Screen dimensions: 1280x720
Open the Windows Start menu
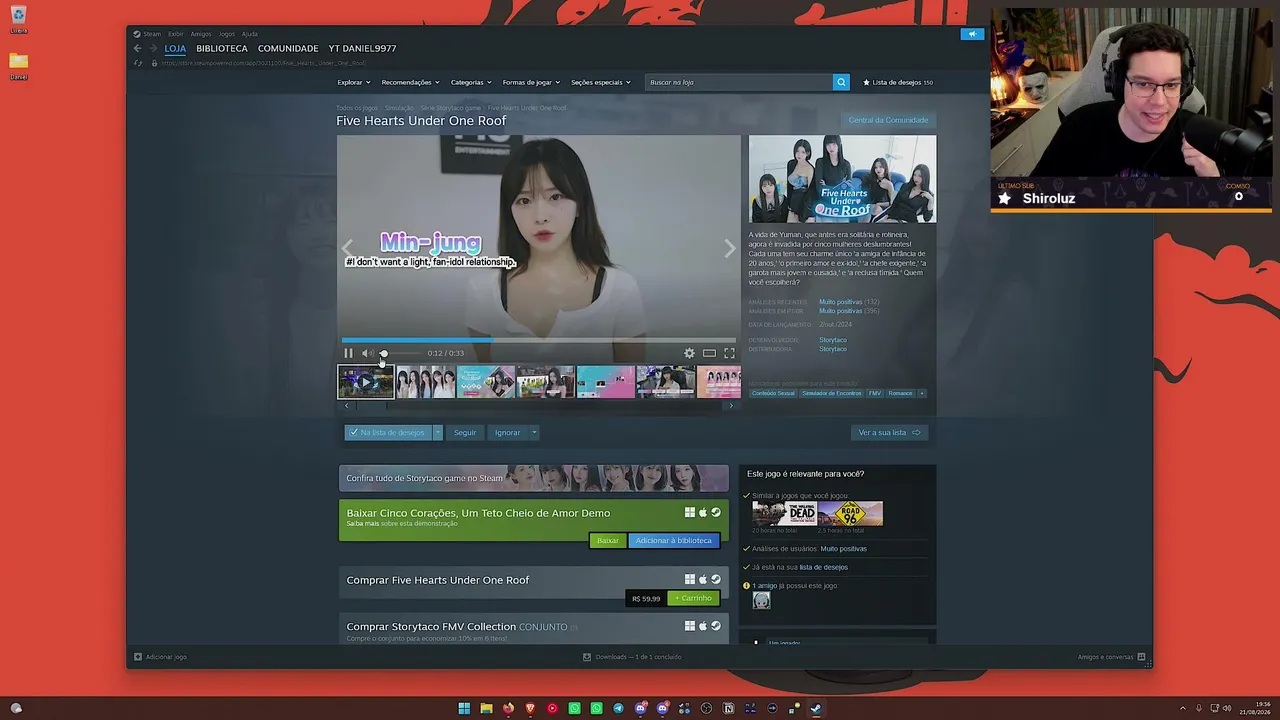point(464,708)
